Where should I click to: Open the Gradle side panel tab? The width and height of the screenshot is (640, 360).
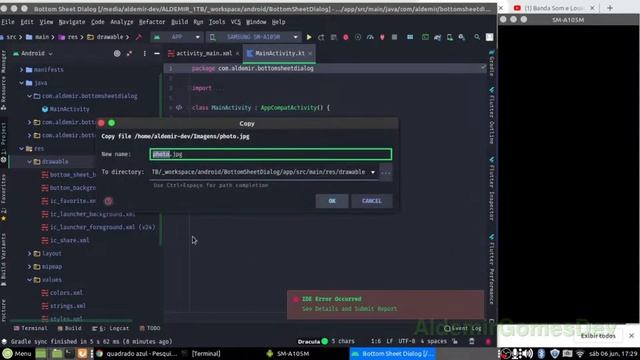tap(492, 63)
